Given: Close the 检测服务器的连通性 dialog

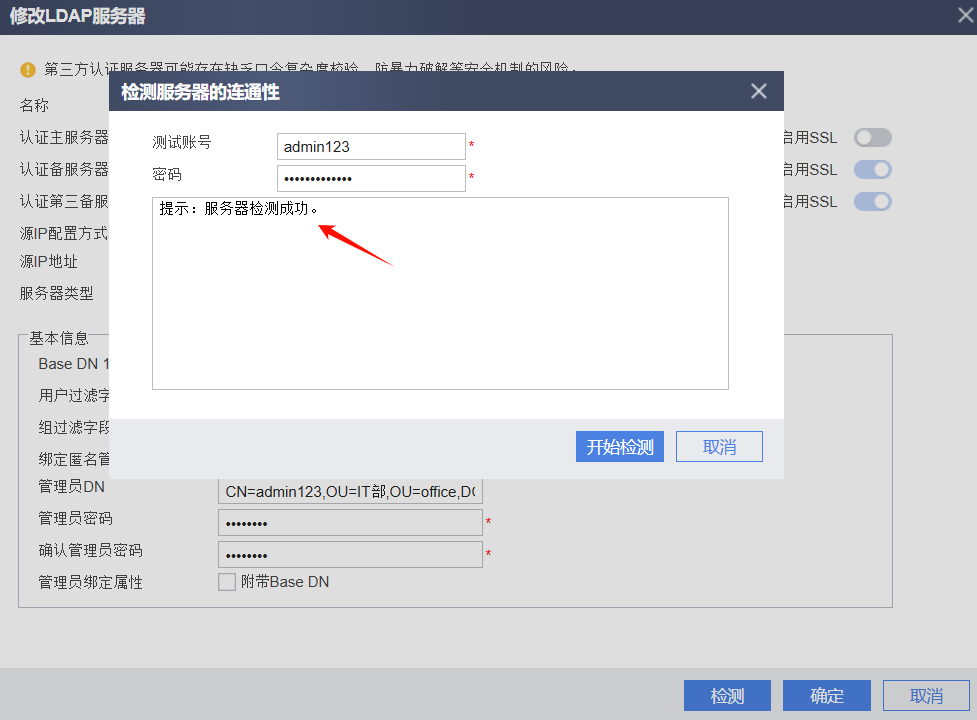Looking at the screenshot, I should click(759, 92).
